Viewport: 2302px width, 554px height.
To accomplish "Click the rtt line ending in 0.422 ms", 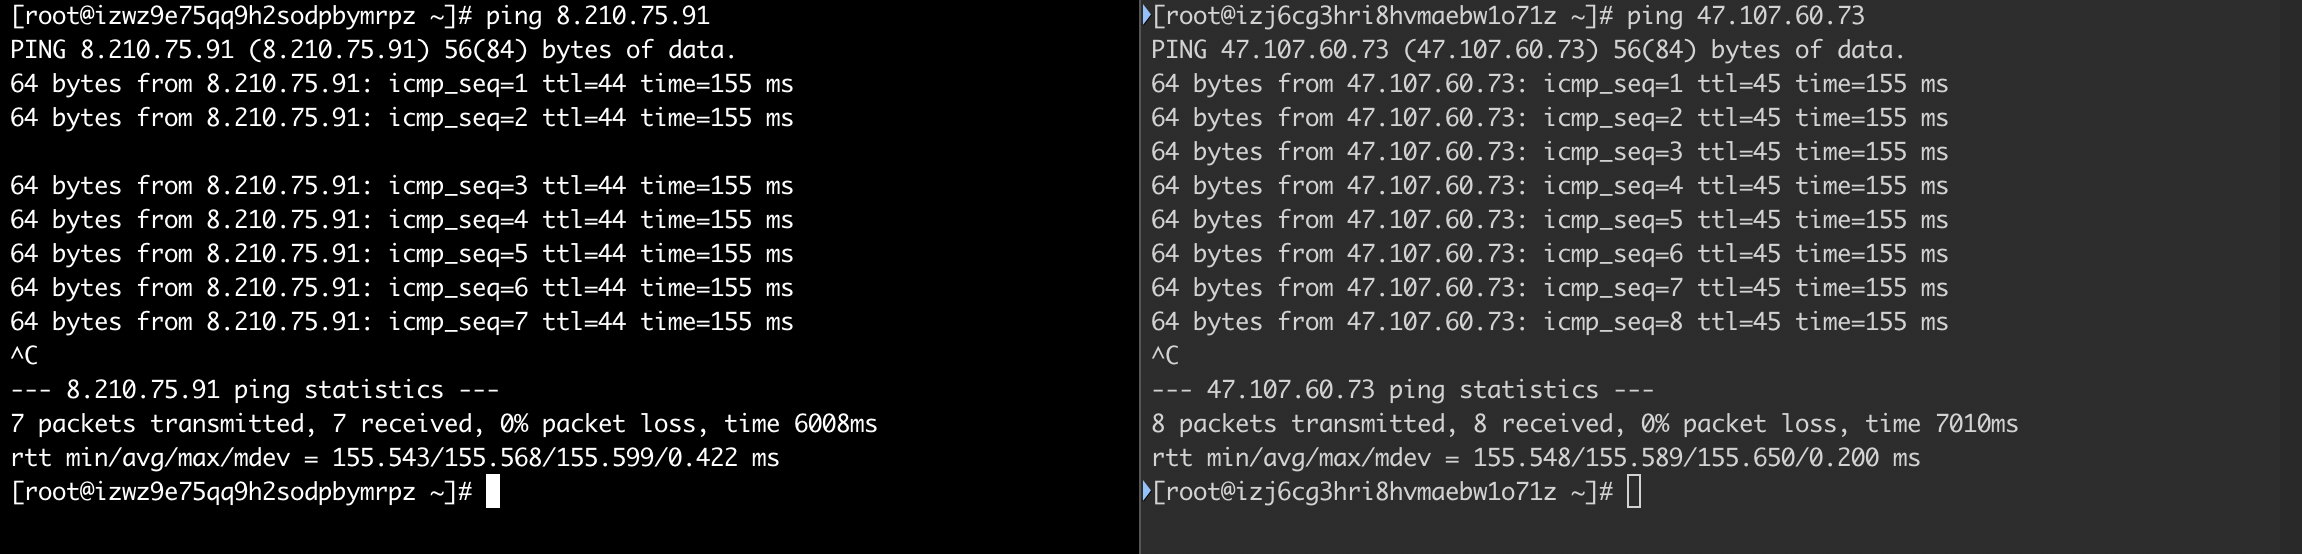I will pos(394,458).
